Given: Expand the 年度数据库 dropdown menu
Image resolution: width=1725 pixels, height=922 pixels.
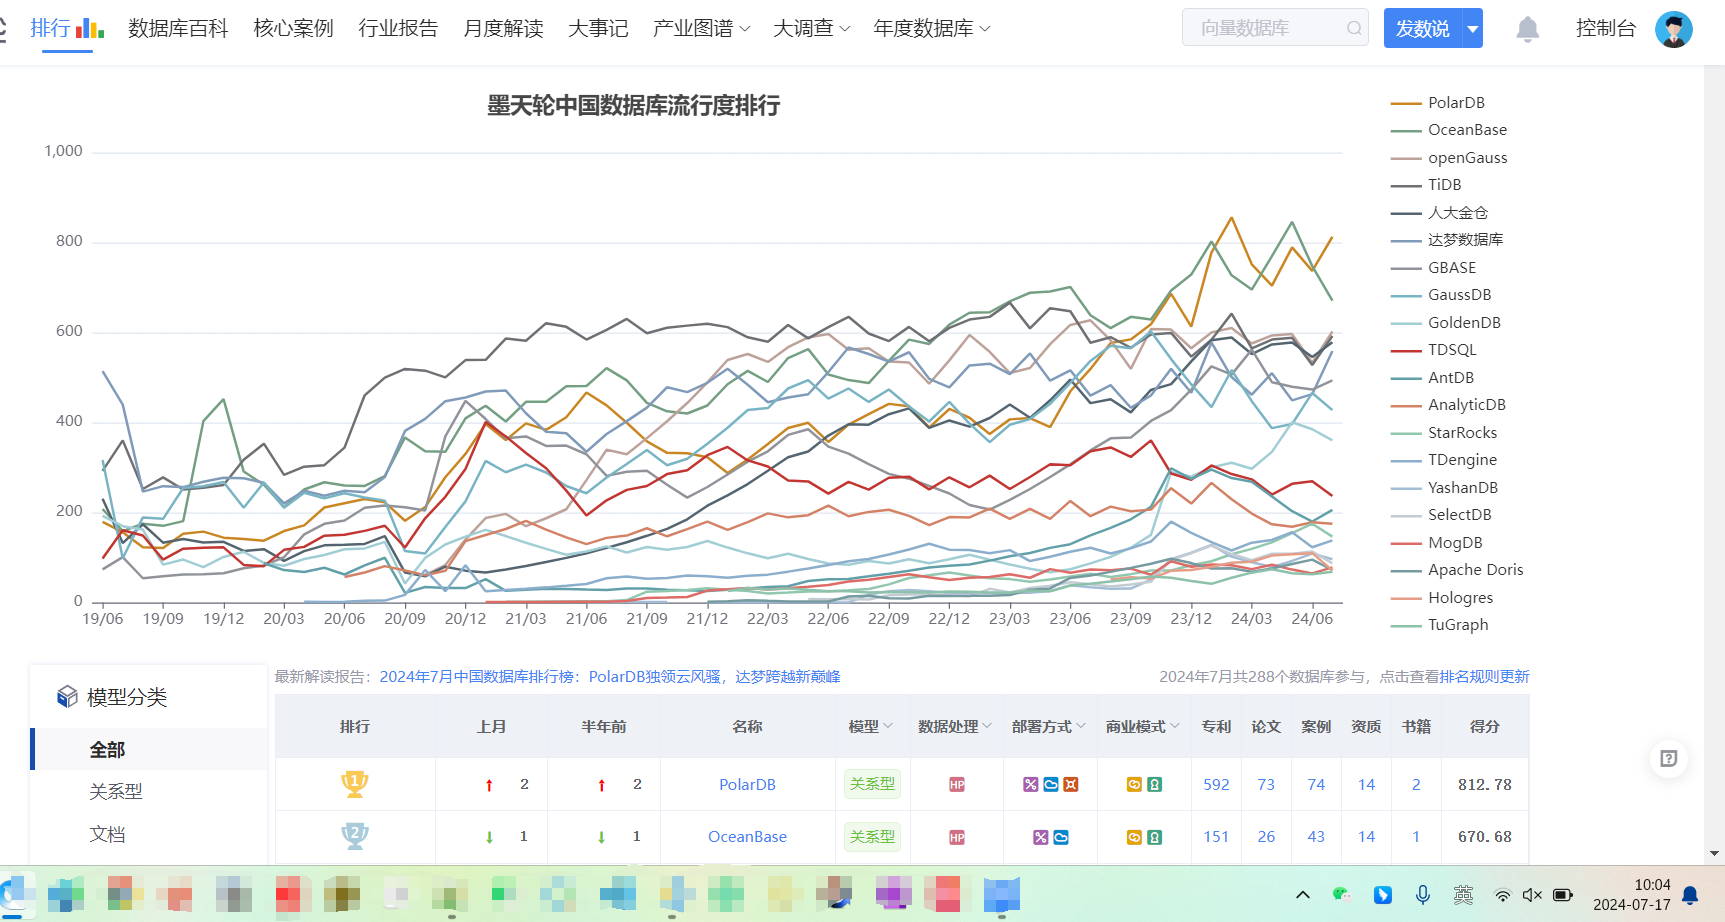Looking at the screenshot, I should click(x=931, y=29).
